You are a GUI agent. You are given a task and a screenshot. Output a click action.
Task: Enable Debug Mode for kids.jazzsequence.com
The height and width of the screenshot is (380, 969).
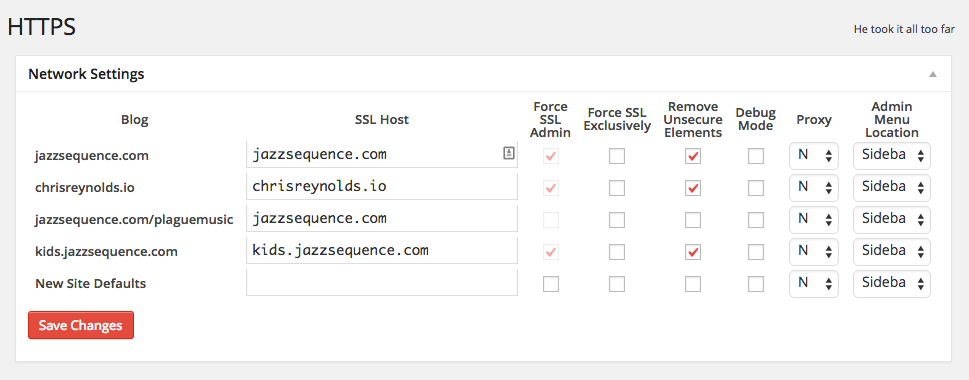point(755,252)
